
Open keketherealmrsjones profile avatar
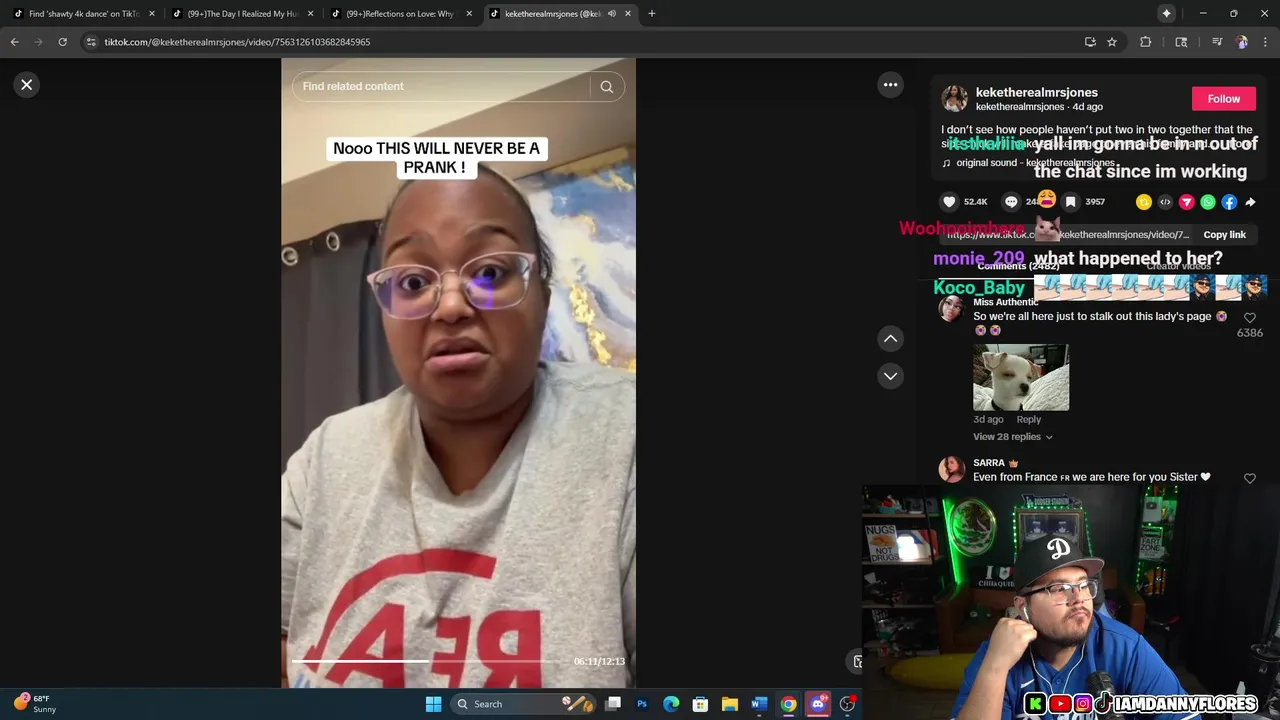pyautogui.click(x=955, y=99)
